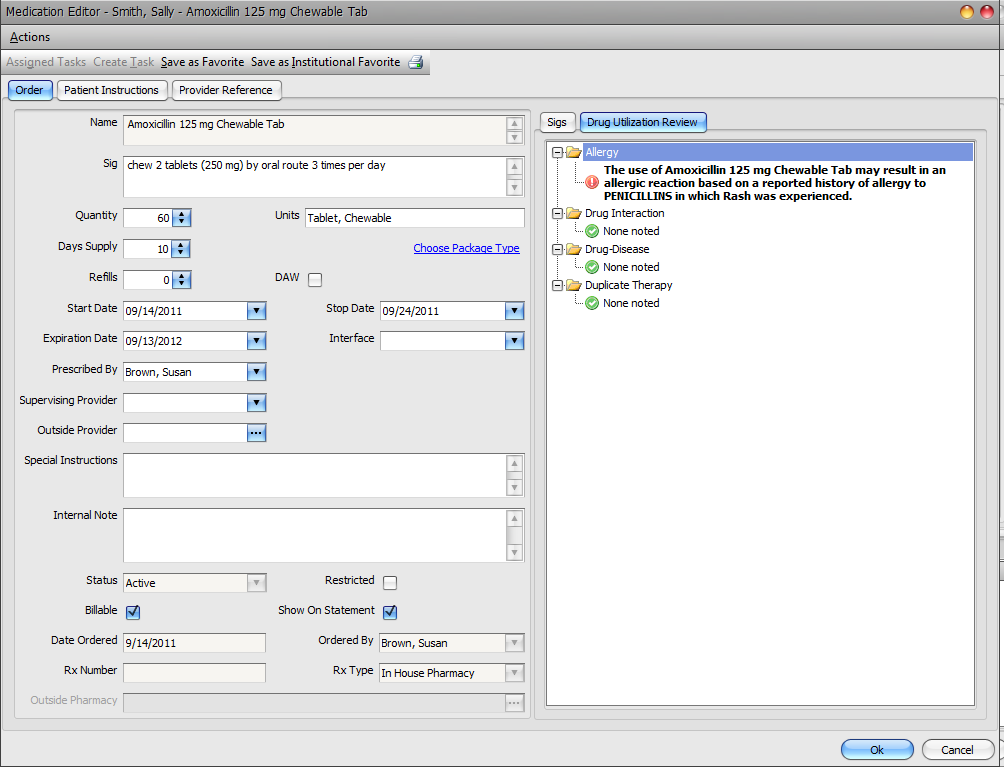This screenshot has height=767, width=1004.
Task: Click Create Task in the toolbar
Action: pyautogui.click(x=124, y=62)
